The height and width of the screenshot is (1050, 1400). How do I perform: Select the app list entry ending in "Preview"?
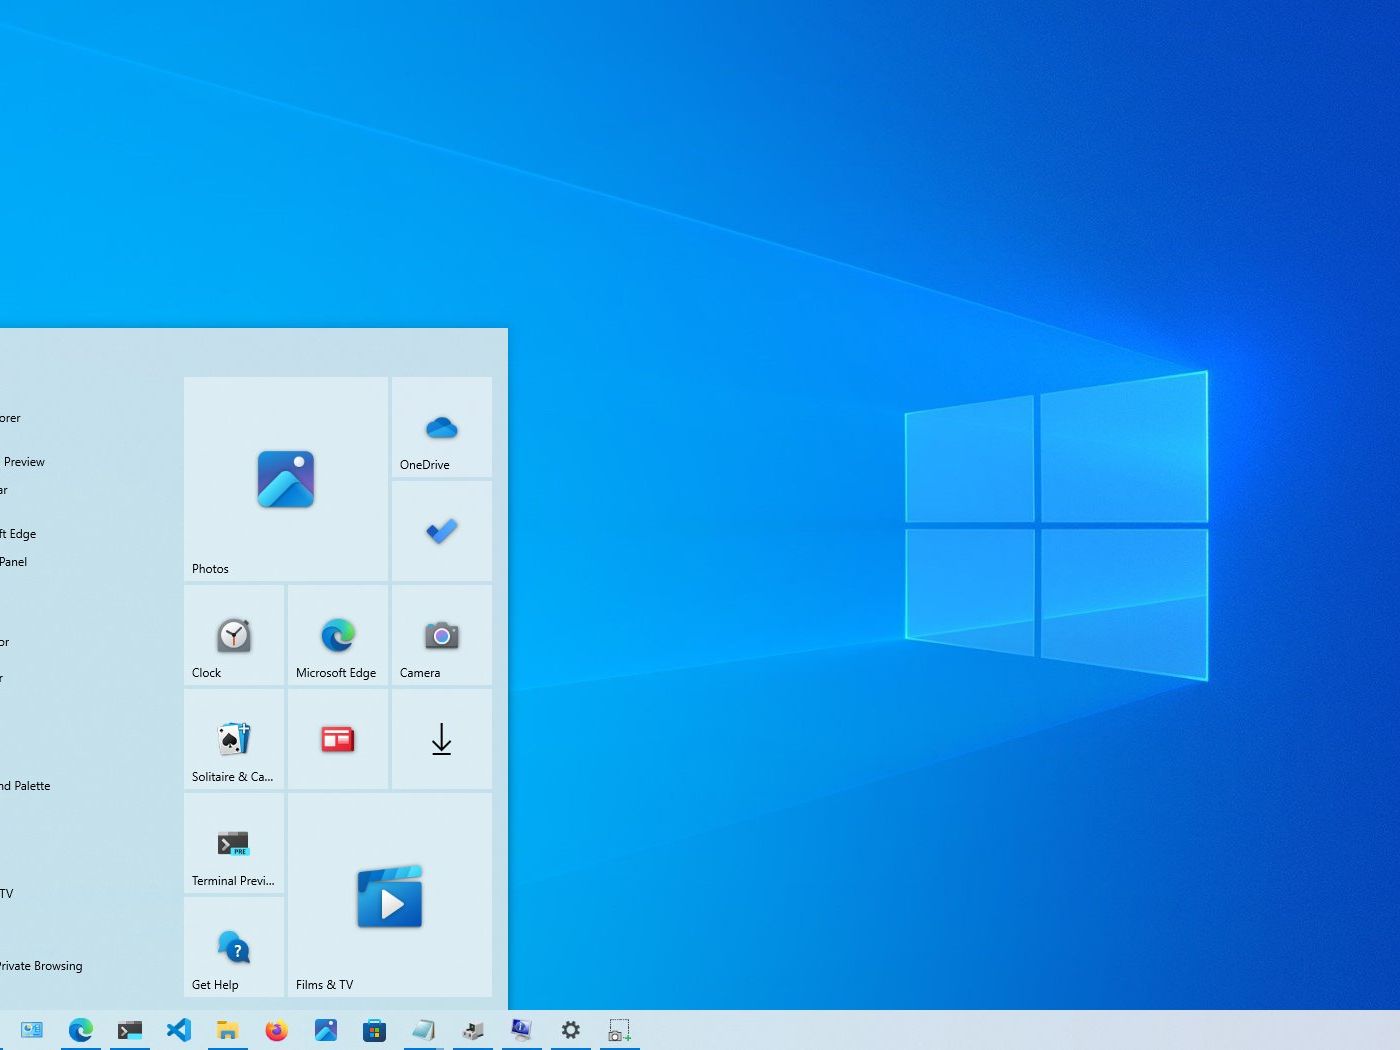pos(23,462)
